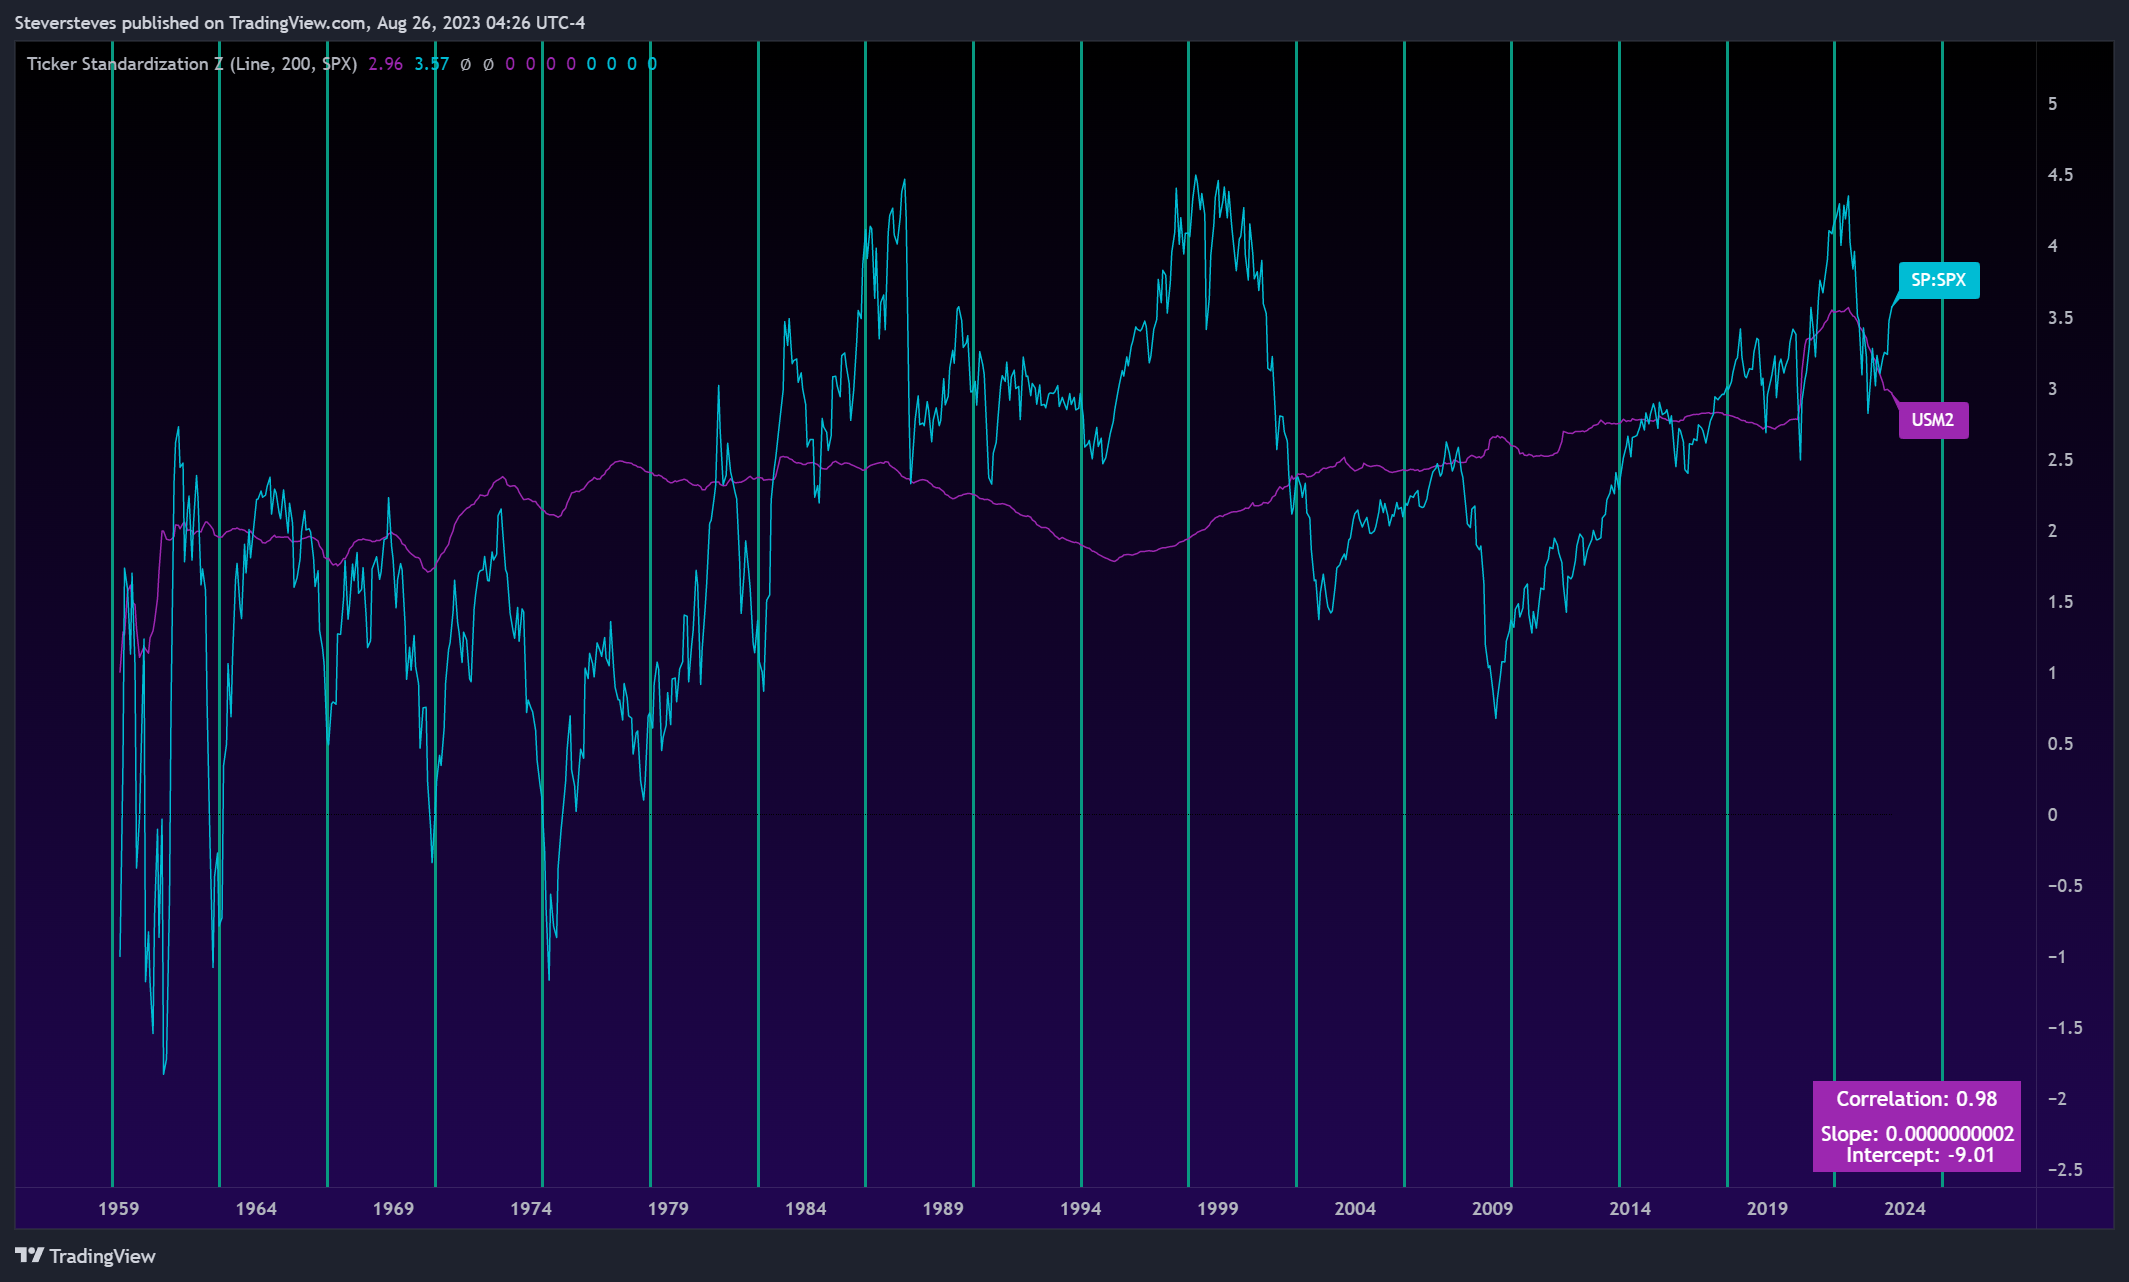This screenshot has height=1282, width=2129.
Task: Click the Slope: 0.0000000002 text
Action: 1917,1134
